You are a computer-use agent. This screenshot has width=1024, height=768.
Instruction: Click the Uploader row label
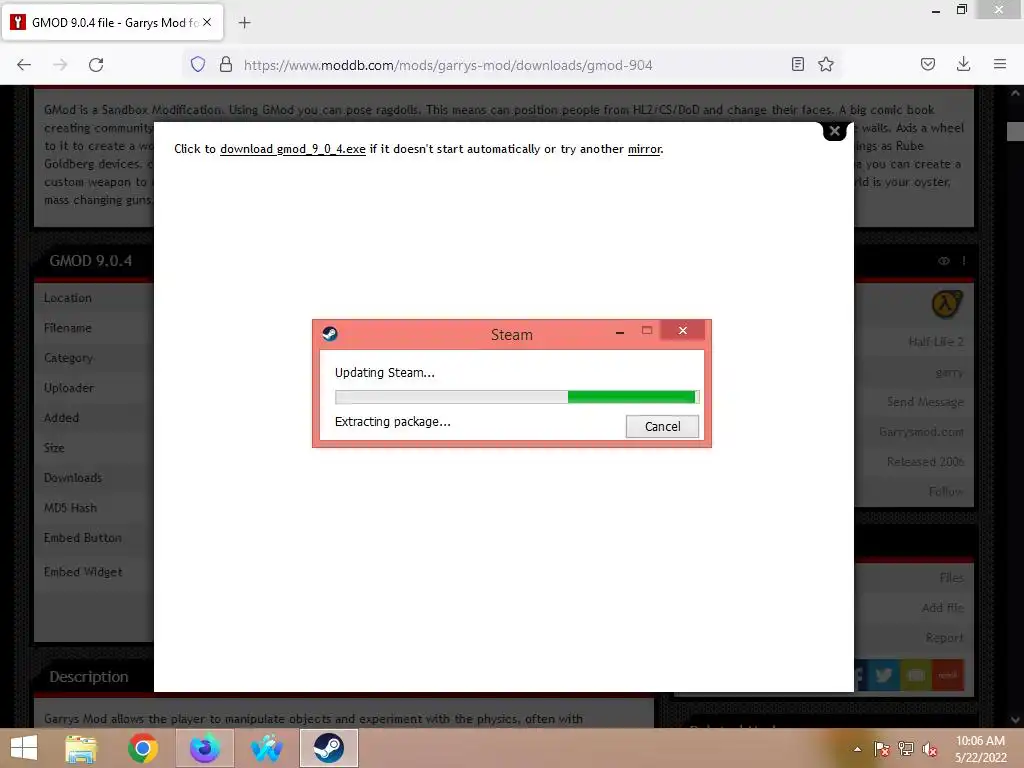pyautogui.click(x=69, y=387)
